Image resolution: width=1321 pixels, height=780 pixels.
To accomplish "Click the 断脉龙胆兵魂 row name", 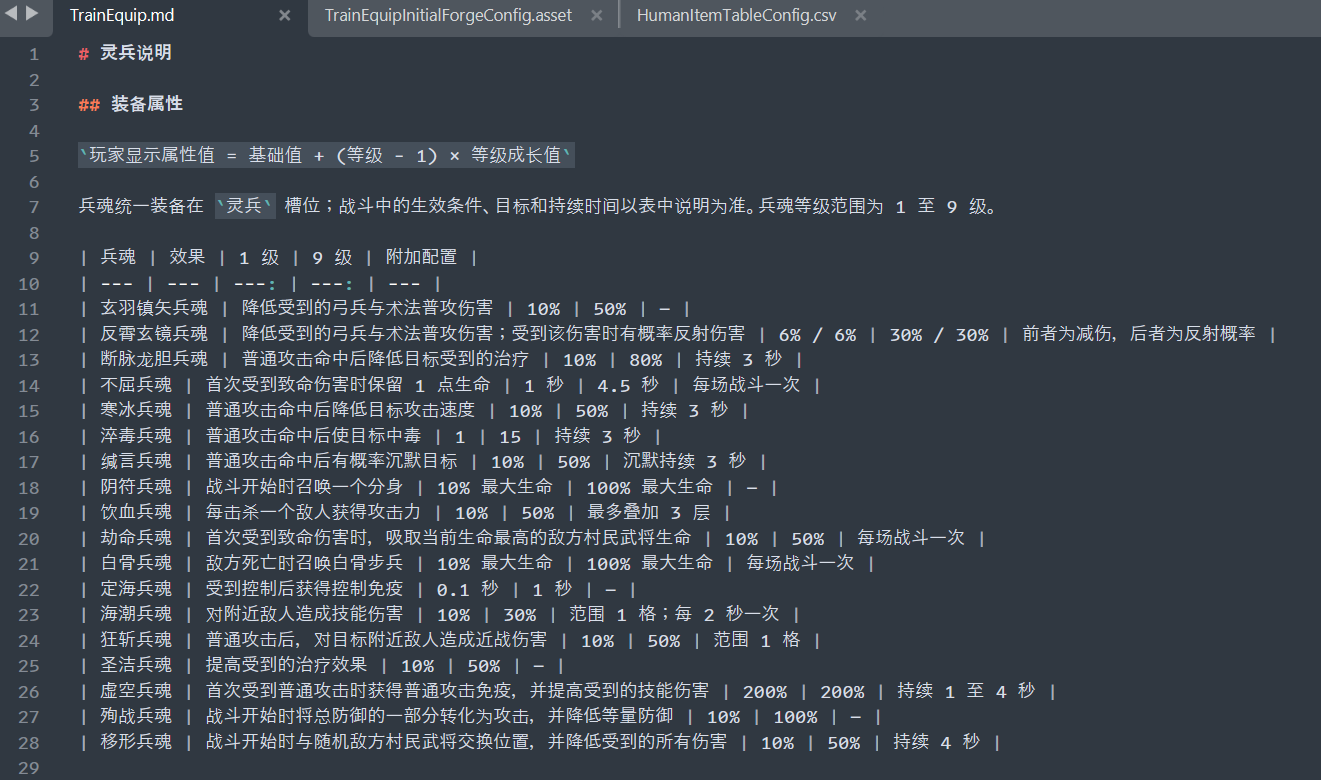I will point(154,360).
